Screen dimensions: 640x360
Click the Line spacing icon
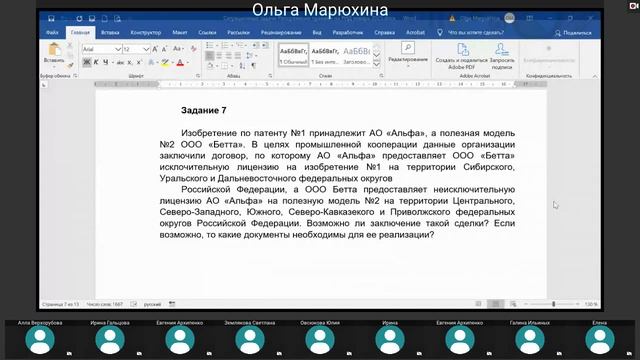coord(249,56)
